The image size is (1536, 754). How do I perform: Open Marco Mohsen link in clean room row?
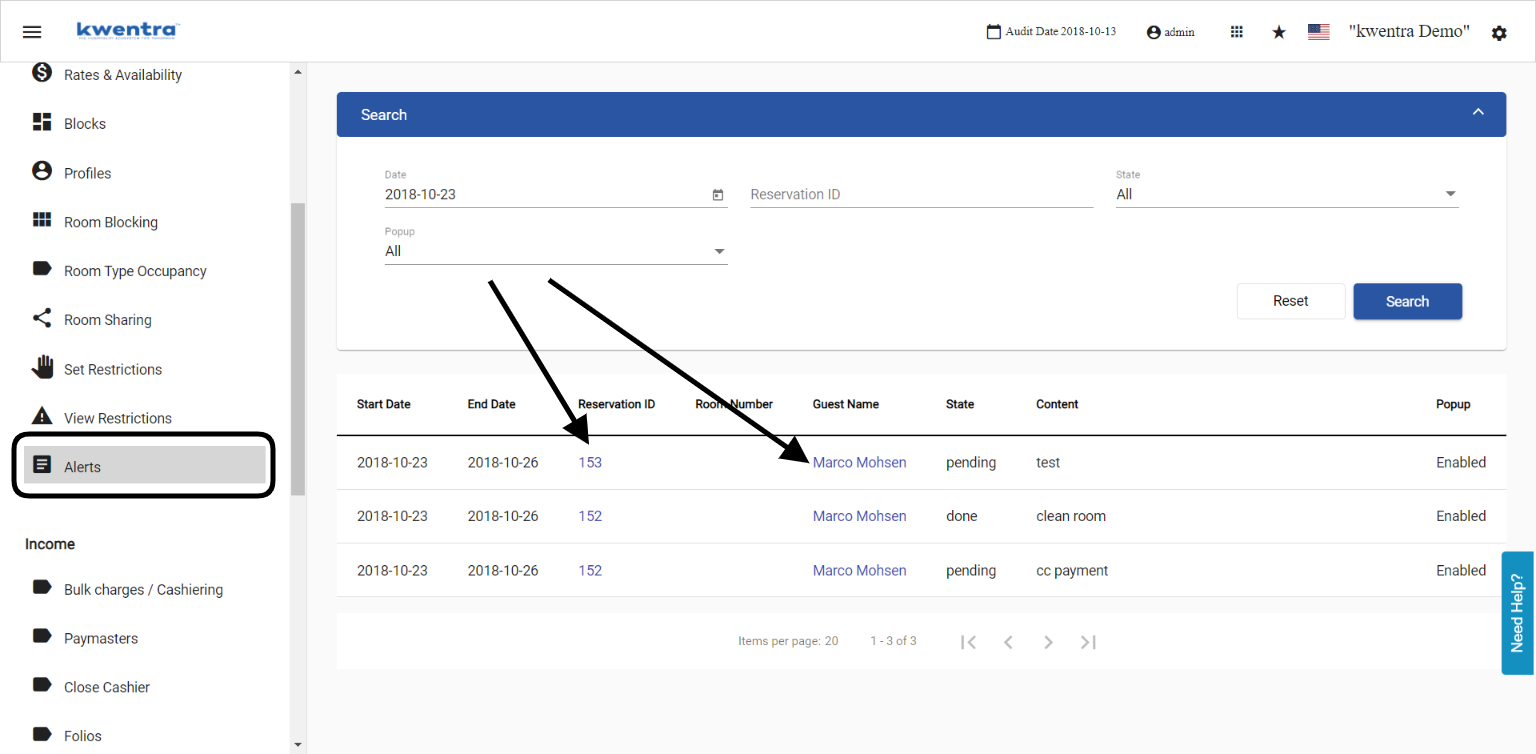tap(859, 516)
